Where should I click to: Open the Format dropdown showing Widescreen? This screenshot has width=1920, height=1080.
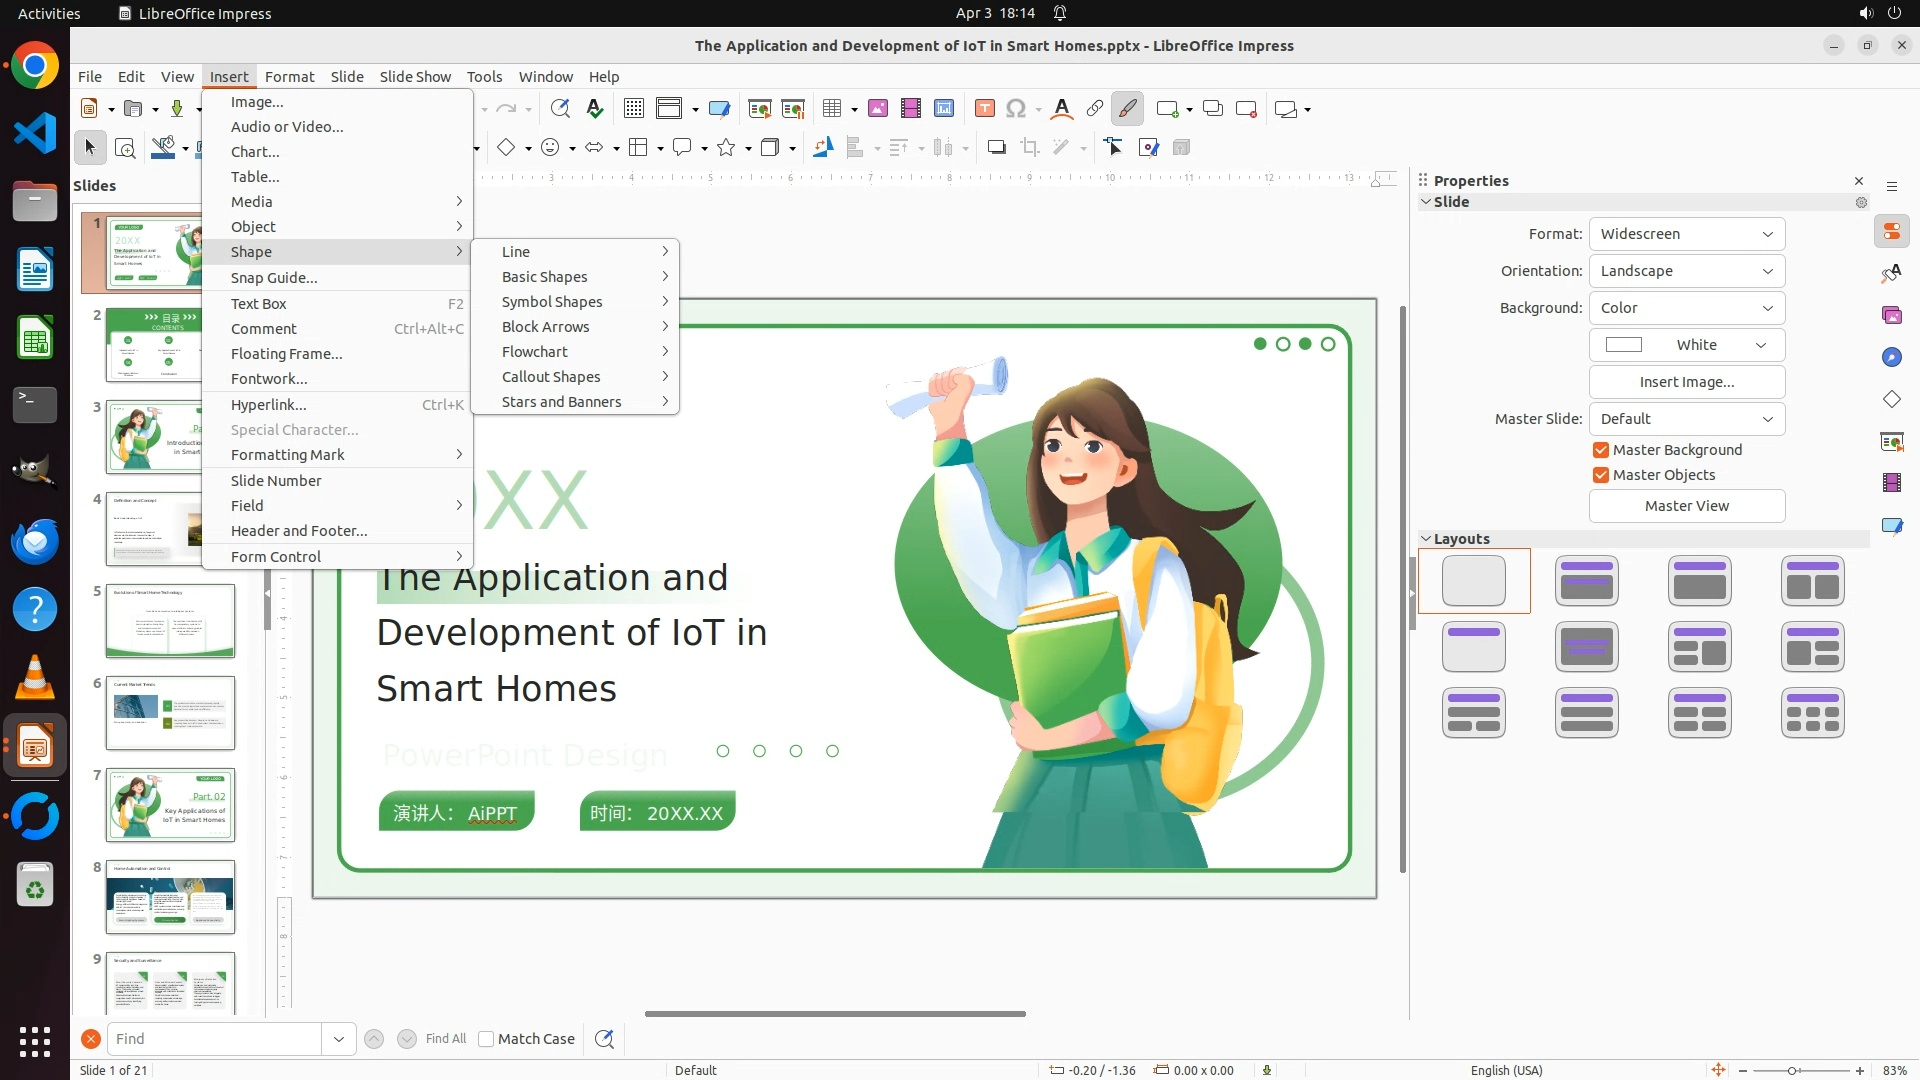coord(1686,234)
